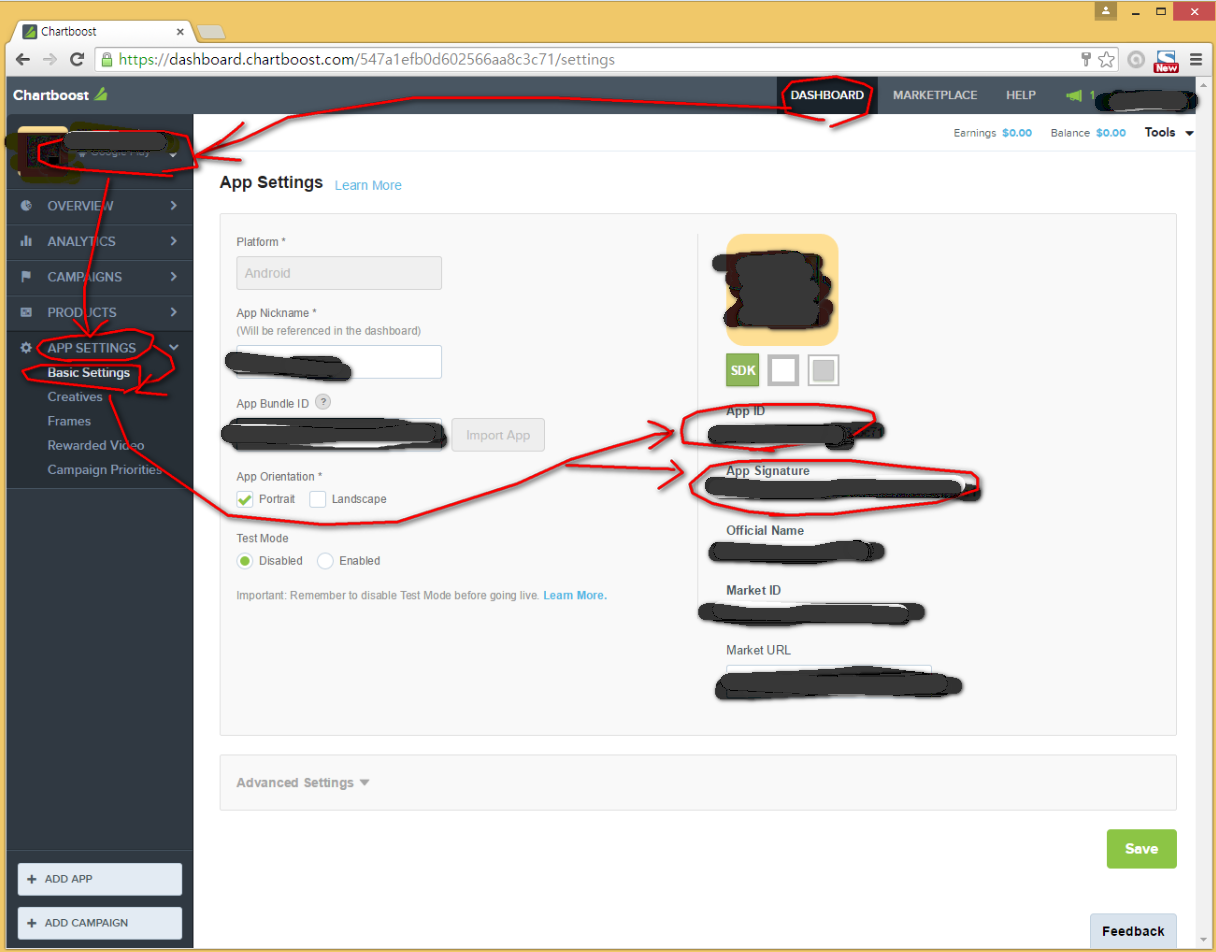
Task: Click the Overview pie chart icon
Action: (x=27, y=206)
